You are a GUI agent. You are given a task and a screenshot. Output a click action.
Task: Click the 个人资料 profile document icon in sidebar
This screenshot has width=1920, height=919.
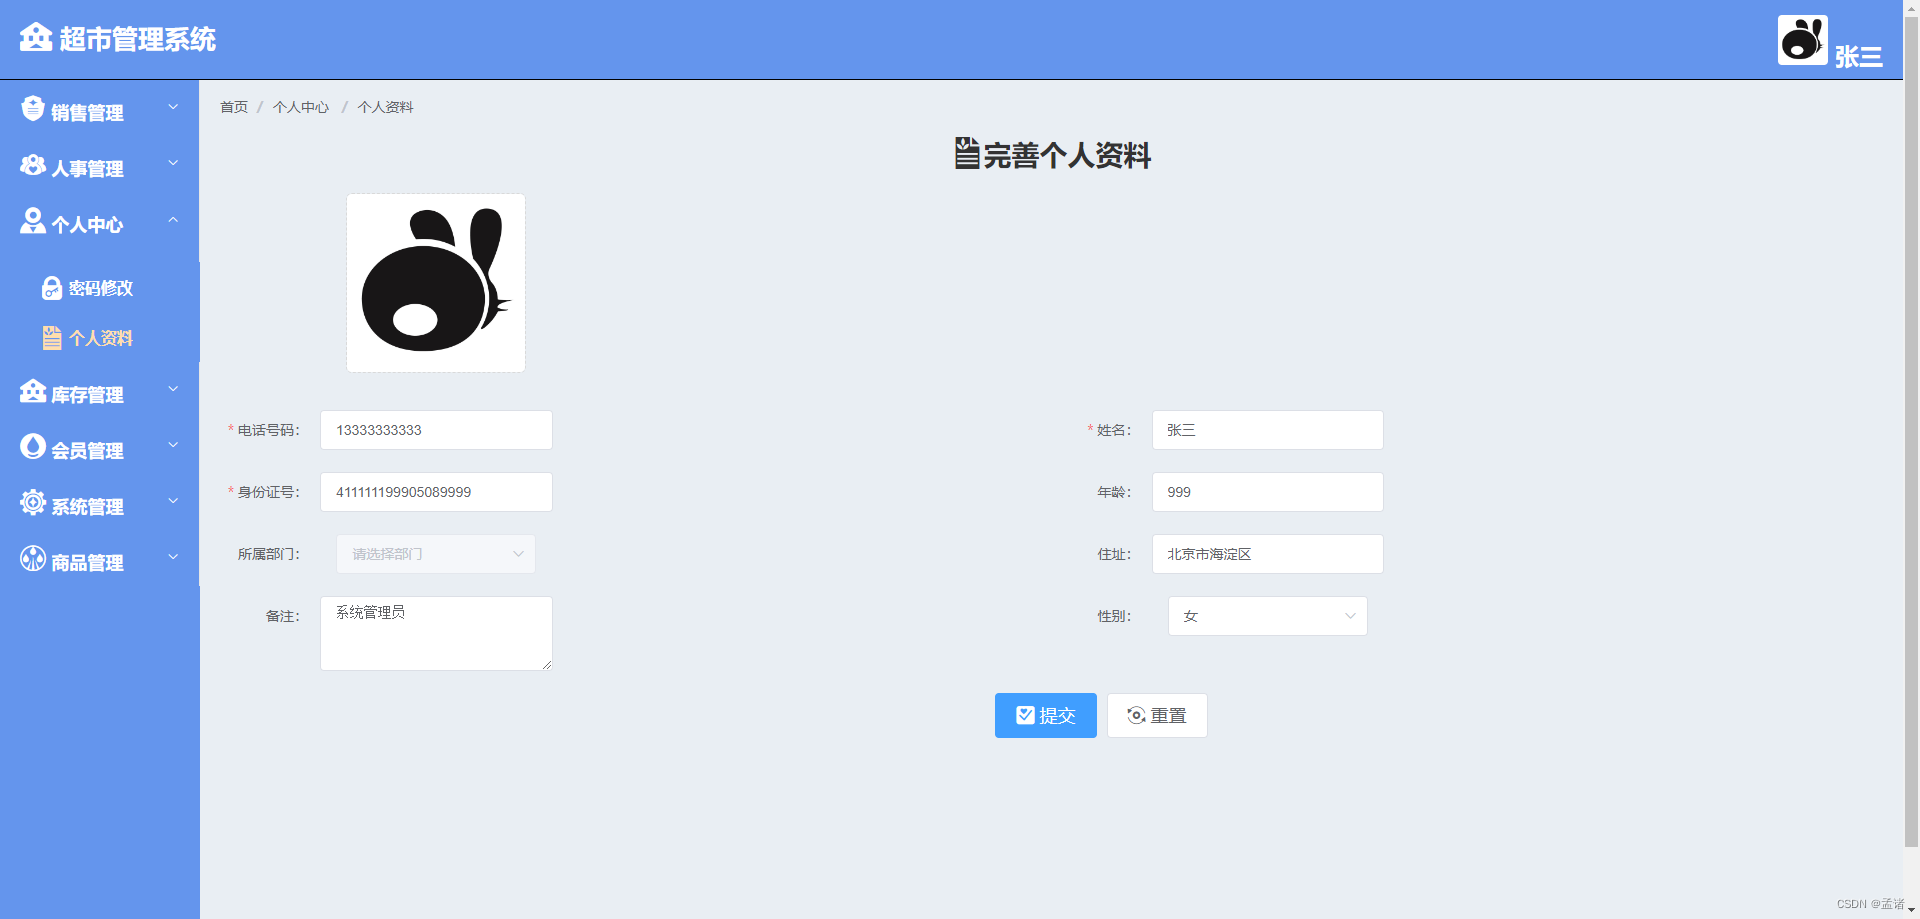point(52,338)
